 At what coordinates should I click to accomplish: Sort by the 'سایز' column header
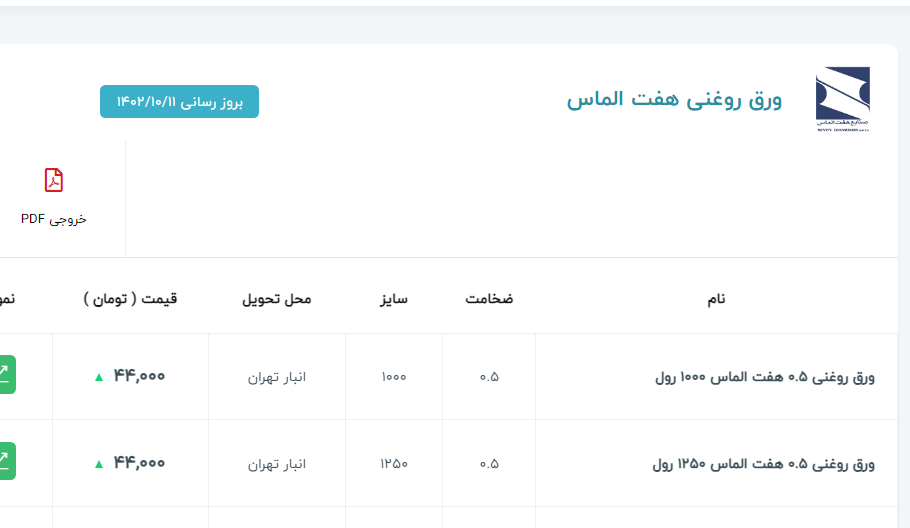click(393, 299)
